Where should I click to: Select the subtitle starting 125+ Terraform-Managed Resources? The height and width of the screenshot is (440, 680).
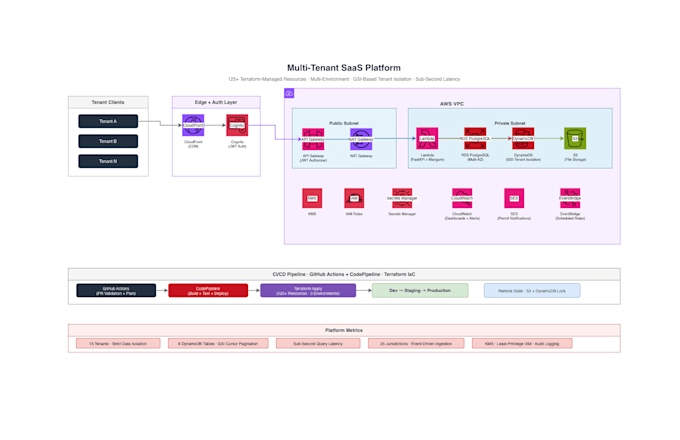coord(344,79)
